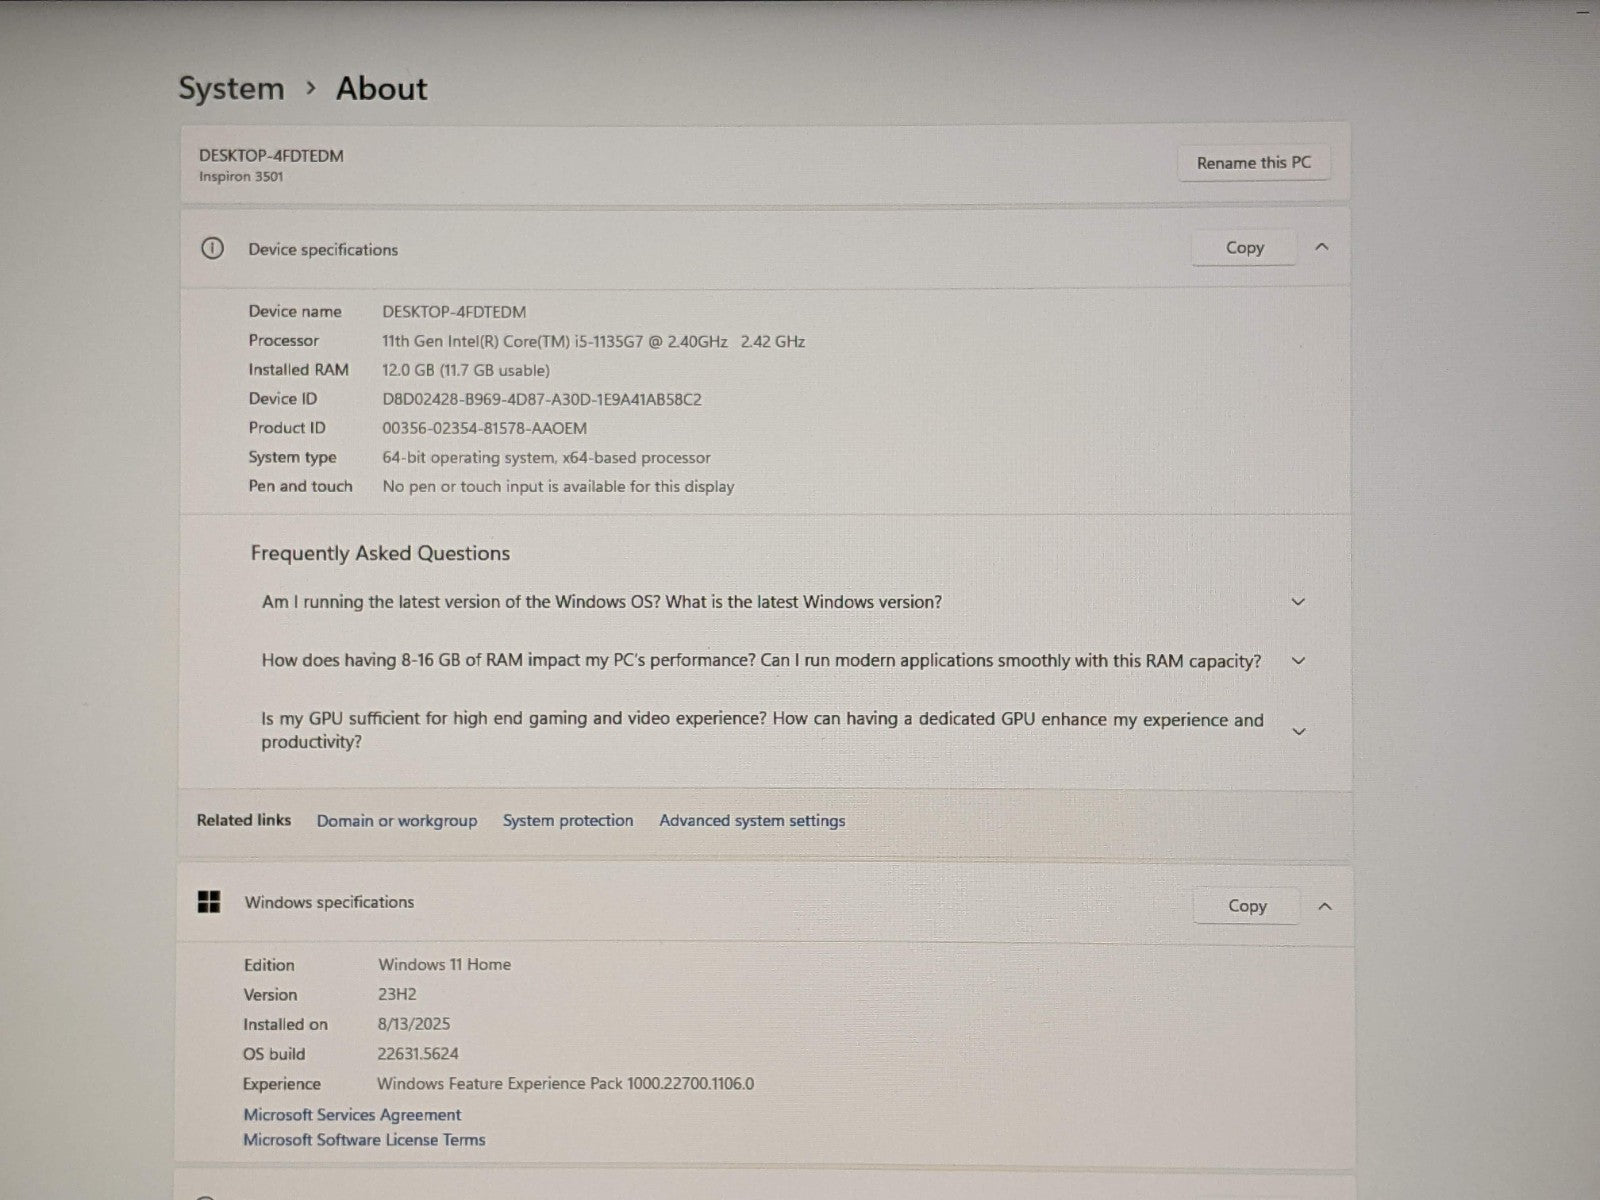Collapse the Device specifications section chevron
The width and height of the screenshot is (1600, 1200).
1322,247
